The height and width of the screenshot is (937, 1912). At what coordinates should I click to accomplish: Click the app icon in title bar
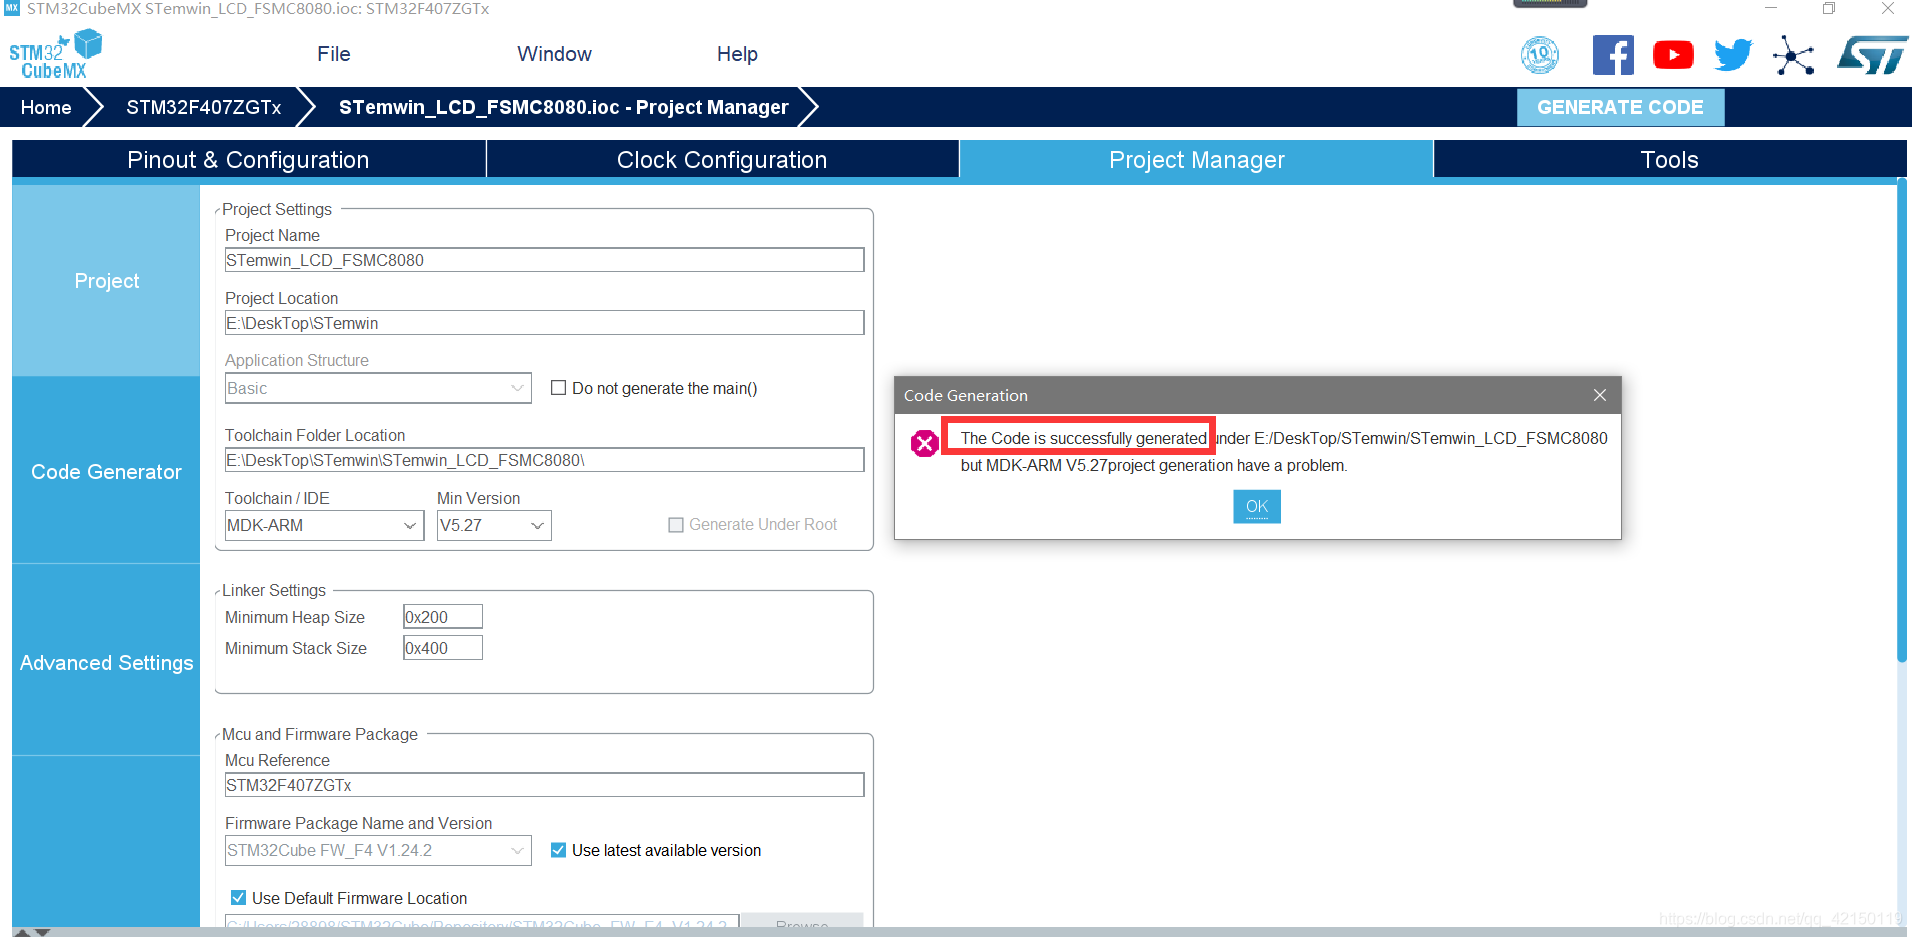[x=11, y=8]
